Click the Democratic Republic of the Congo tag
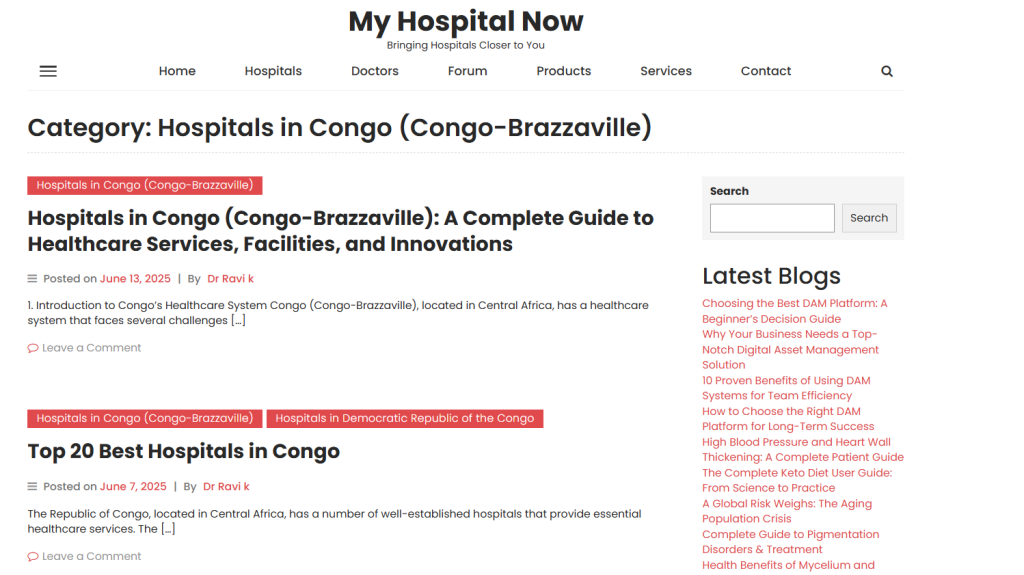The height and width of the screenshot is (575, 1024). [404, 419]
